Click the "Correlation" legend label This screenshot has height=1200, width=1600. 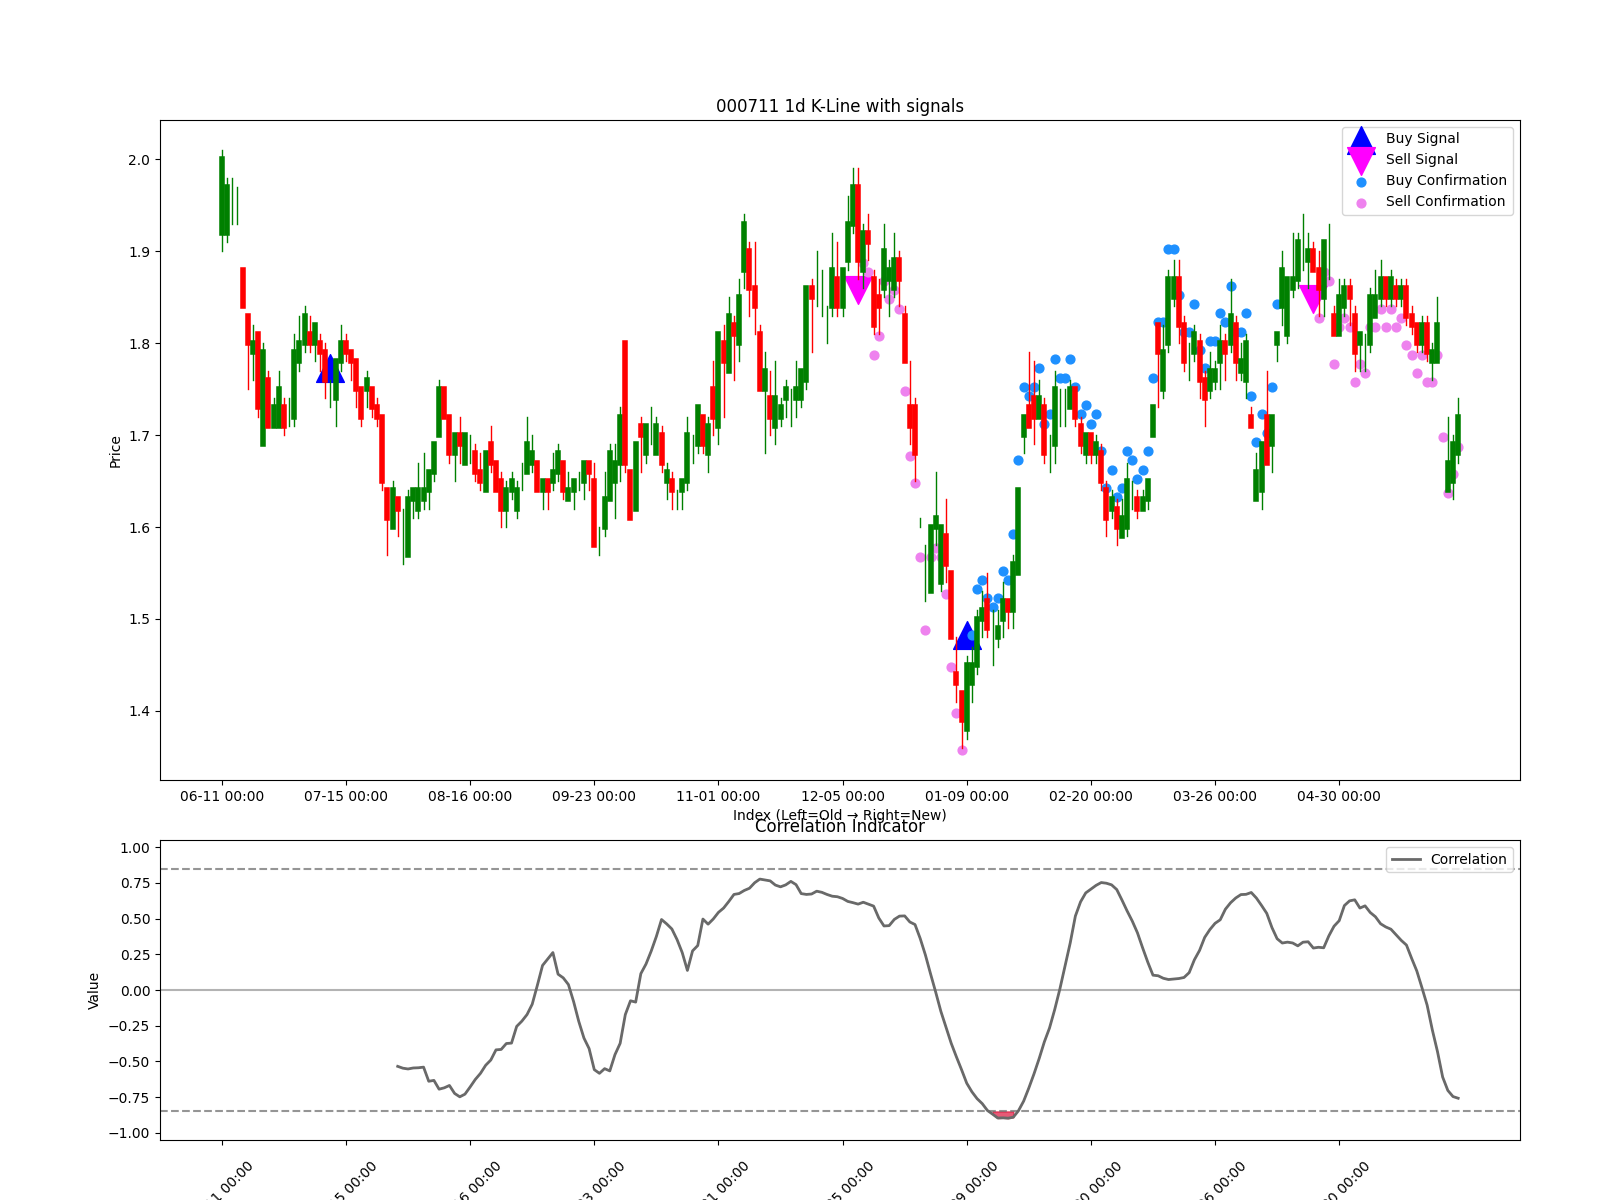(x=1468, y=859)
